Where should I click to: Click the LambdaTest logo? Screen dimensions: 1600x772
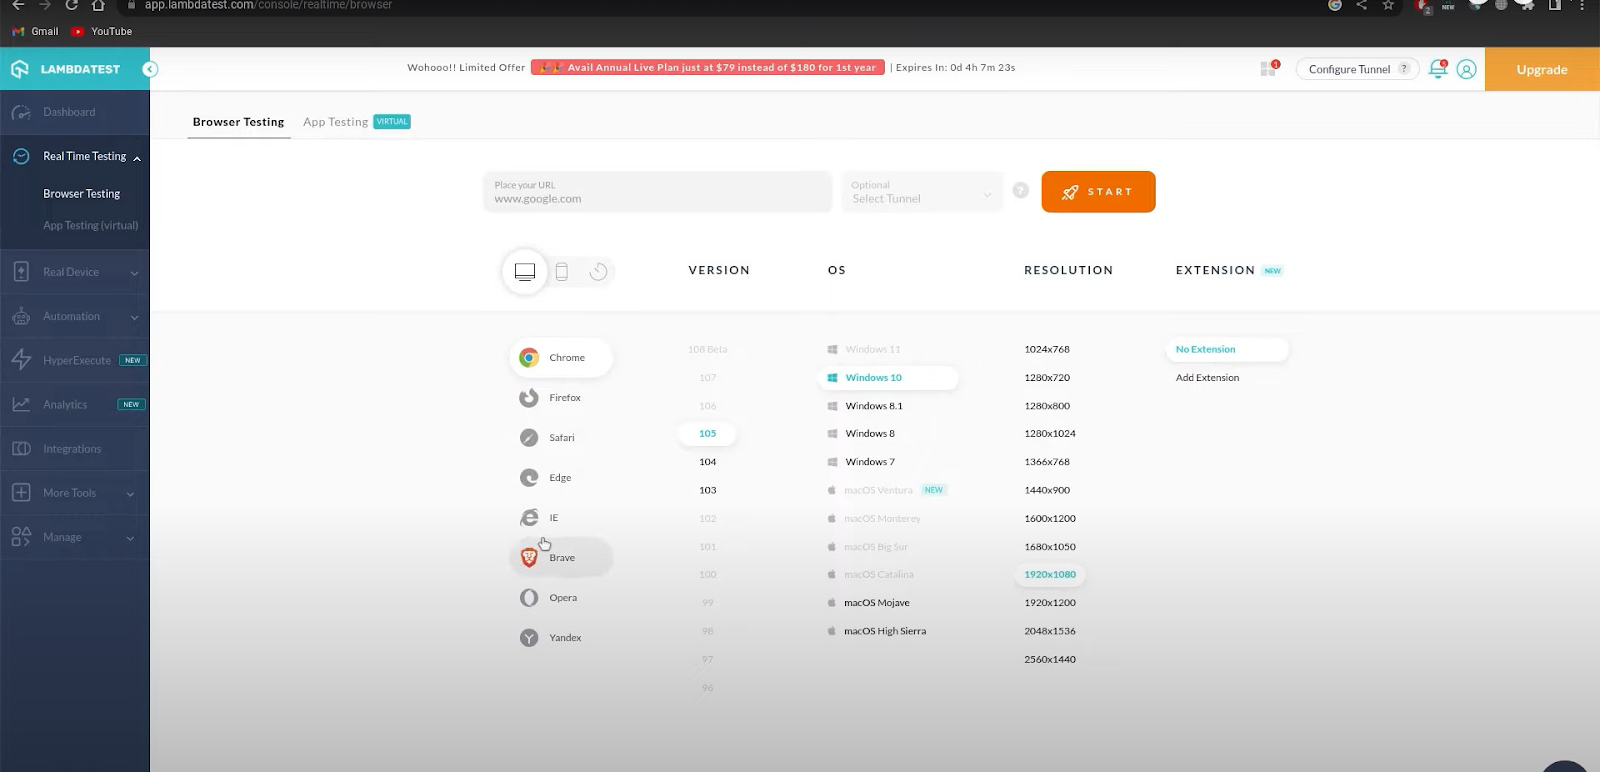tap(65, 69)
